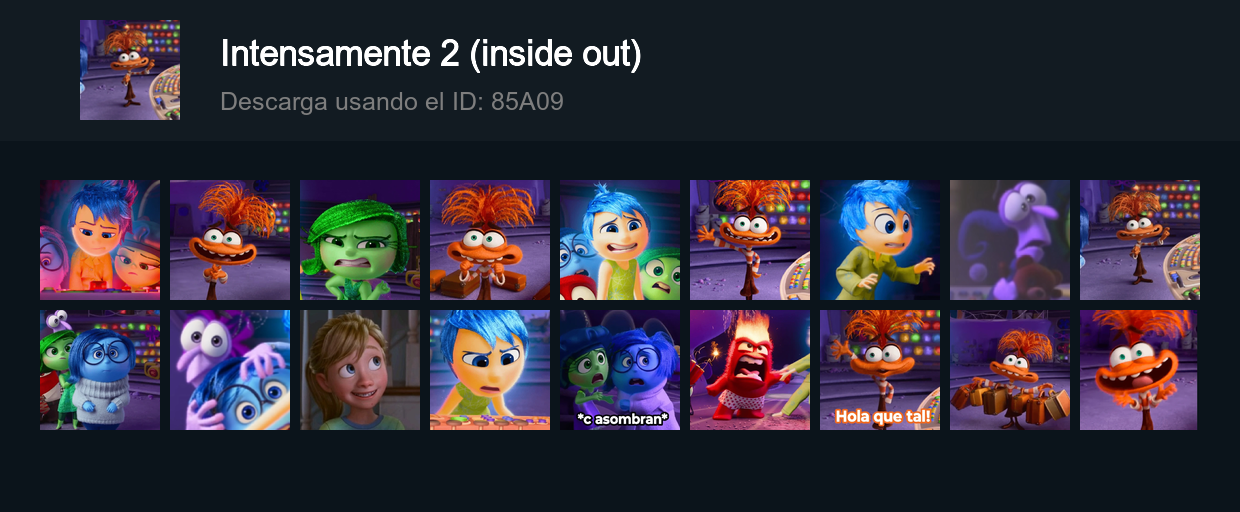Choose the angry red flaming character sticker
This screenshot has width=1240, height=512.
[x=750, y=370]
